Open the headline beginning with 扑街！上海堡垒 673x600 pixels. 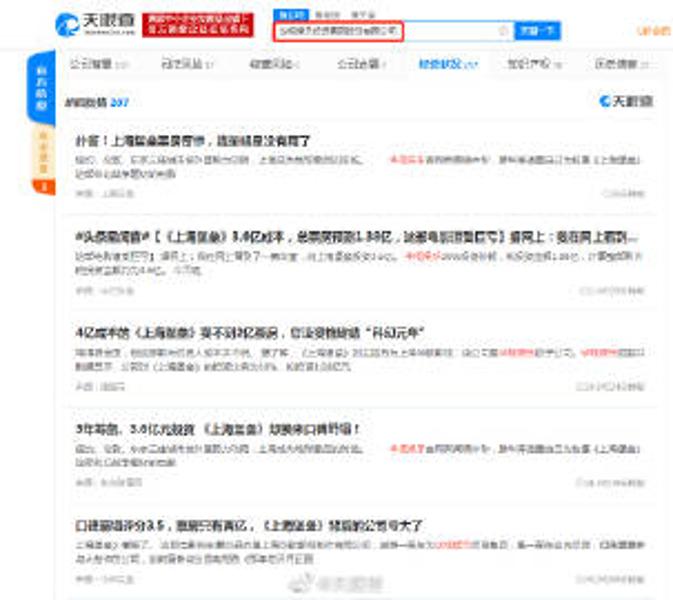pos(208,141)
